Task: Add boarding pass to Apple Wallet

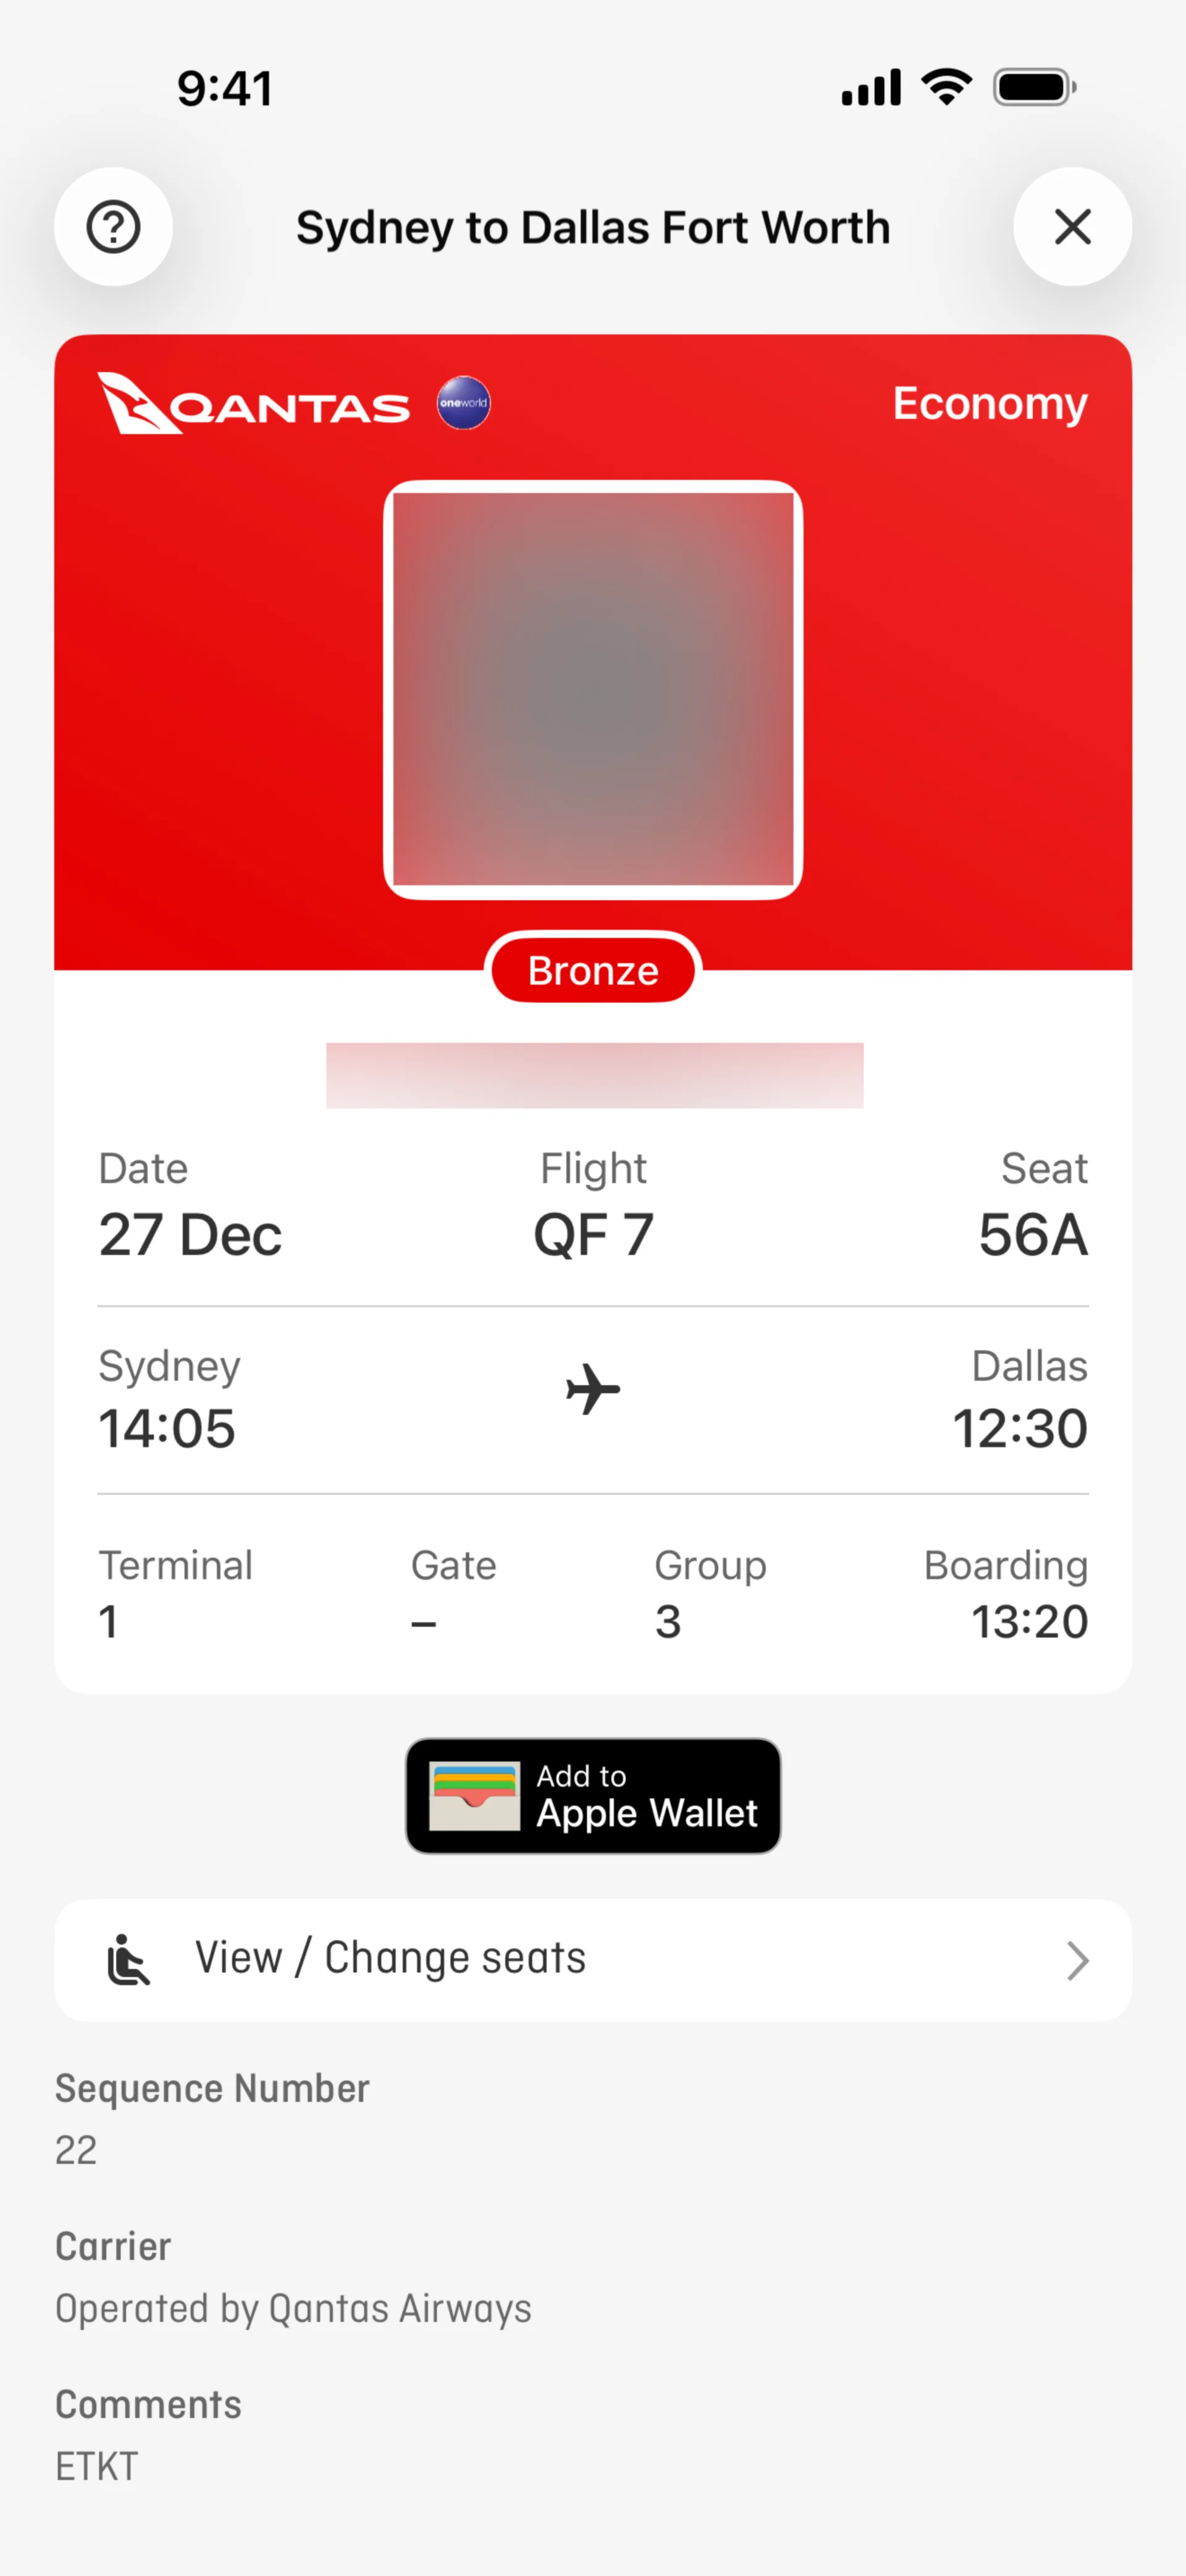Action: click(593, 1796)
